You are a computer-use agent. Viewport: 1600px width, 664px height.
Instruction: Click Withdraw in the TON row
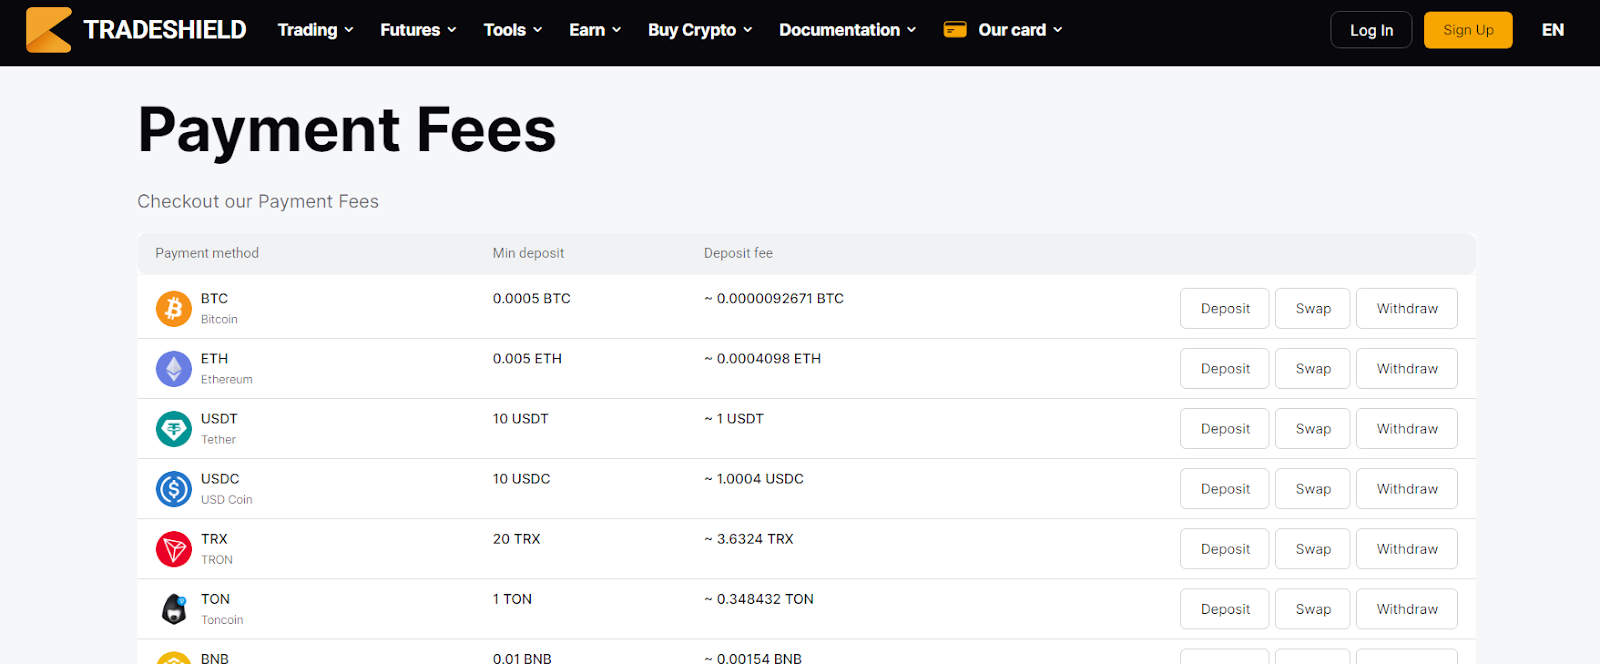[1407, 608]
